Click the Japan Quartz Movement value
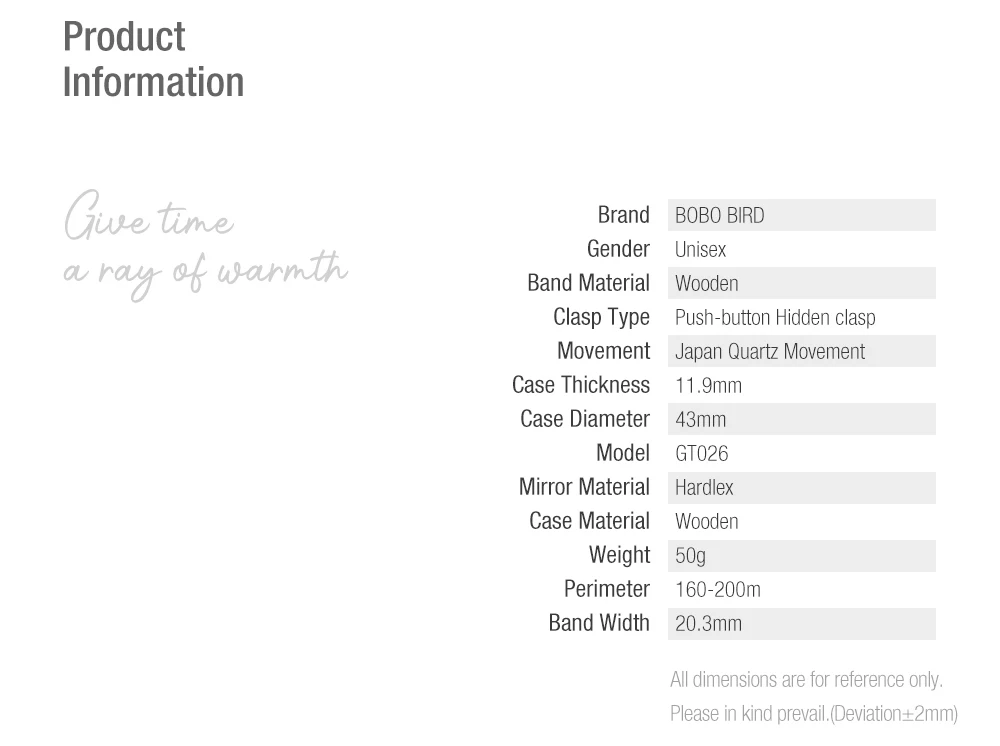The image size is (1000, 746). tap(770, 351)
